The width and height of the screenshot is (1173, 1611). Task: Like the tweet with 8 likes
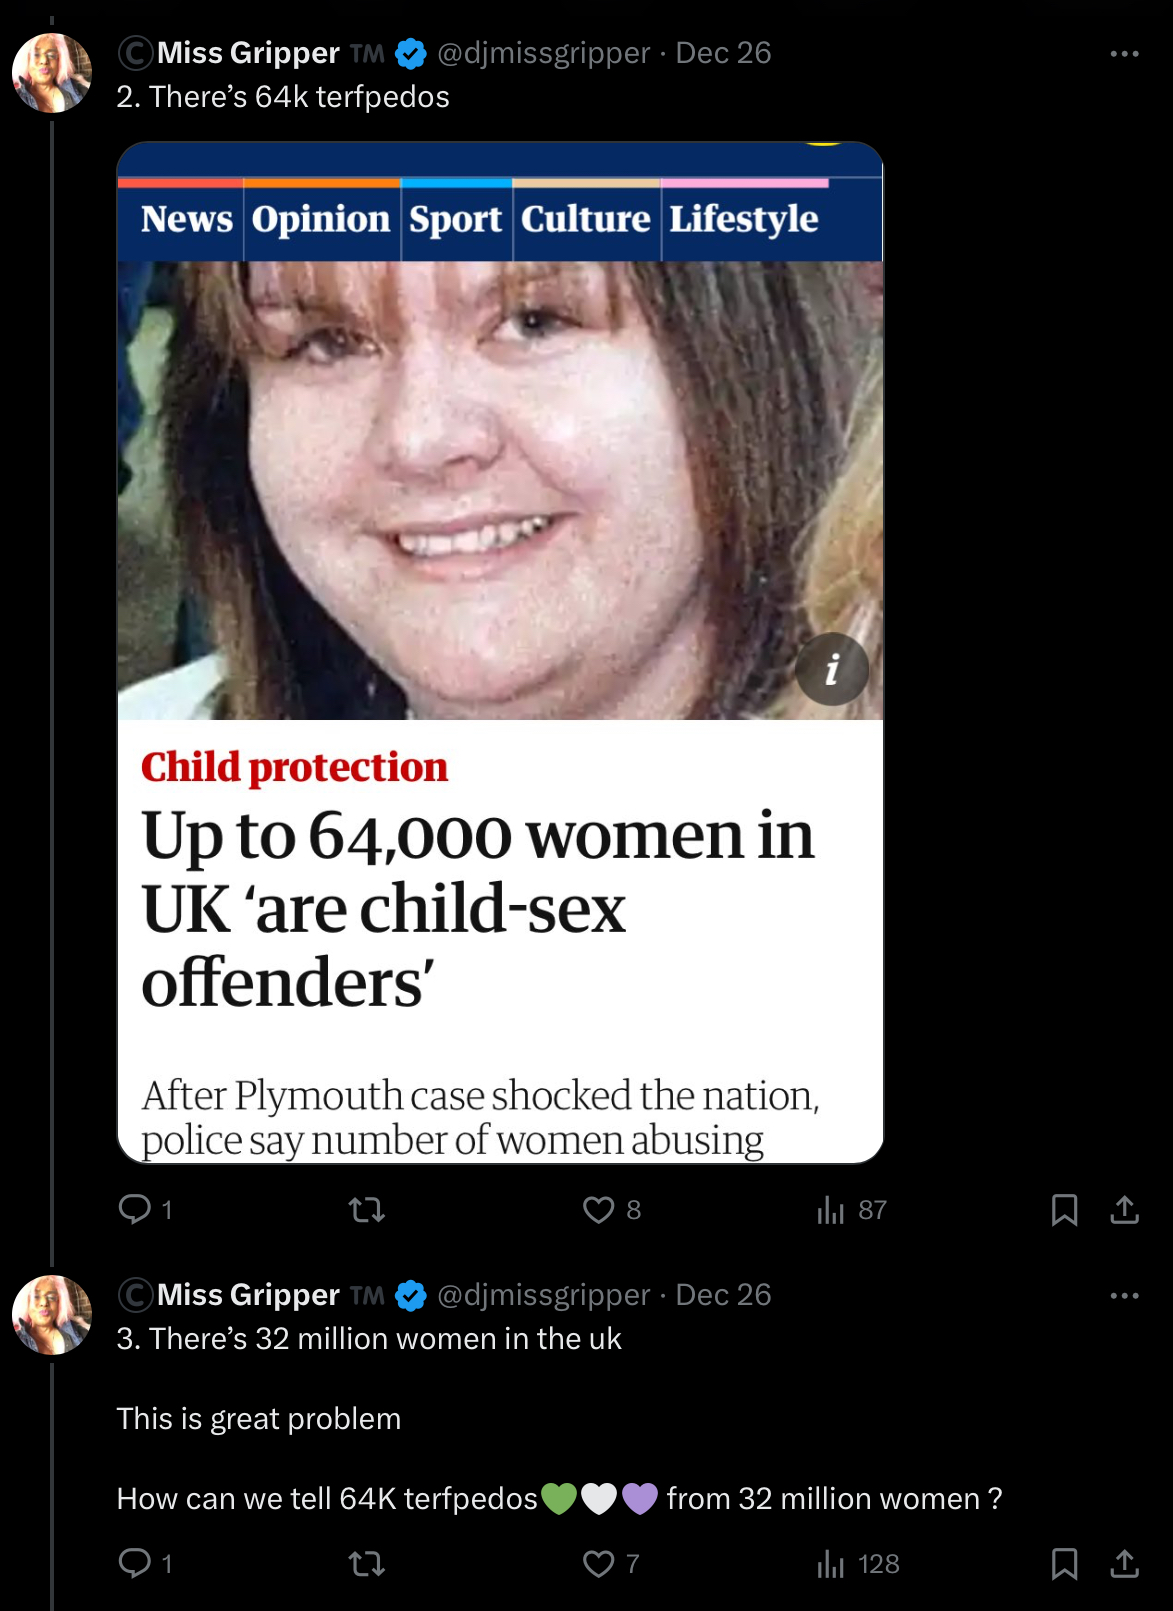tap(612, 1210)
